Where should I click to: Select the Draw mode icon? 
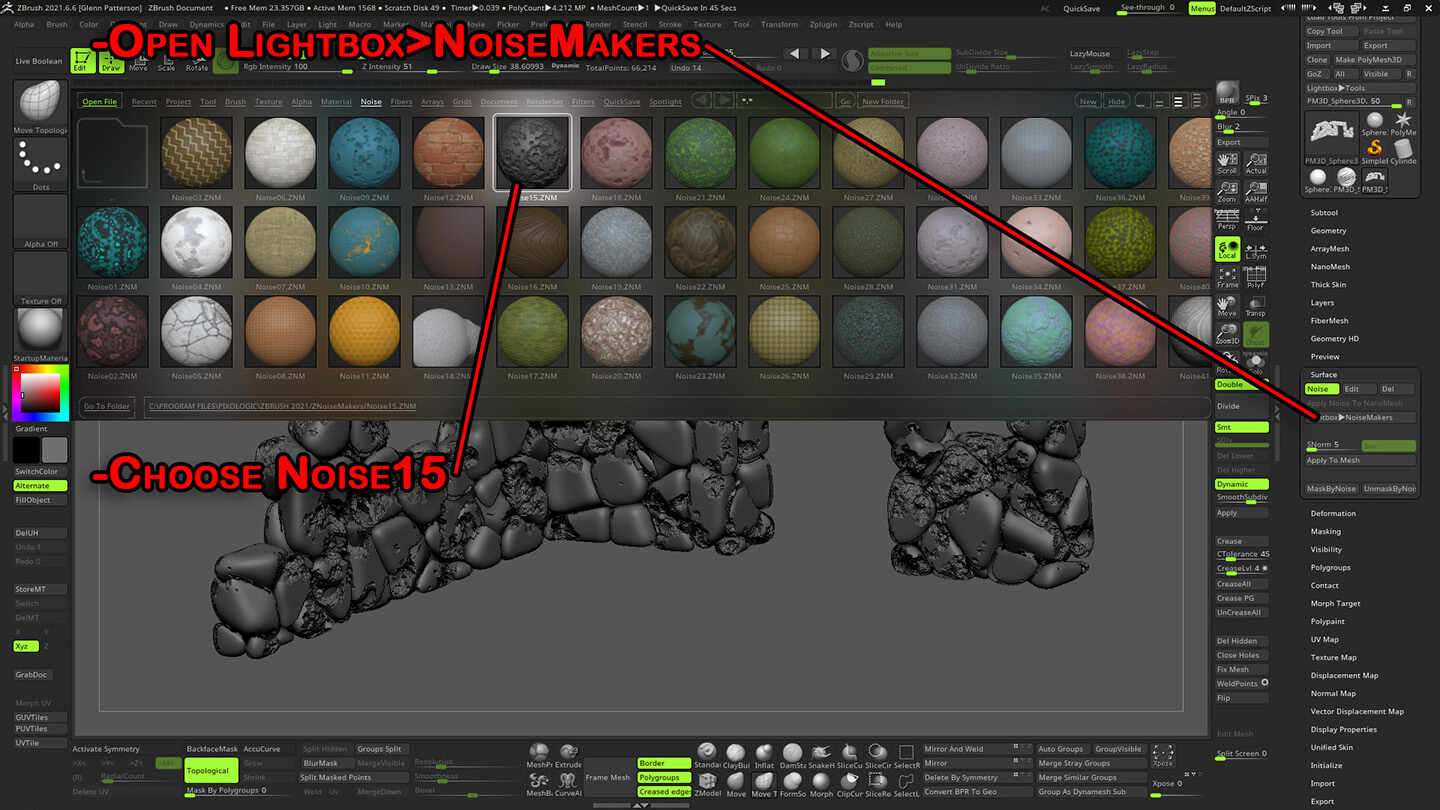click(112, 62)
